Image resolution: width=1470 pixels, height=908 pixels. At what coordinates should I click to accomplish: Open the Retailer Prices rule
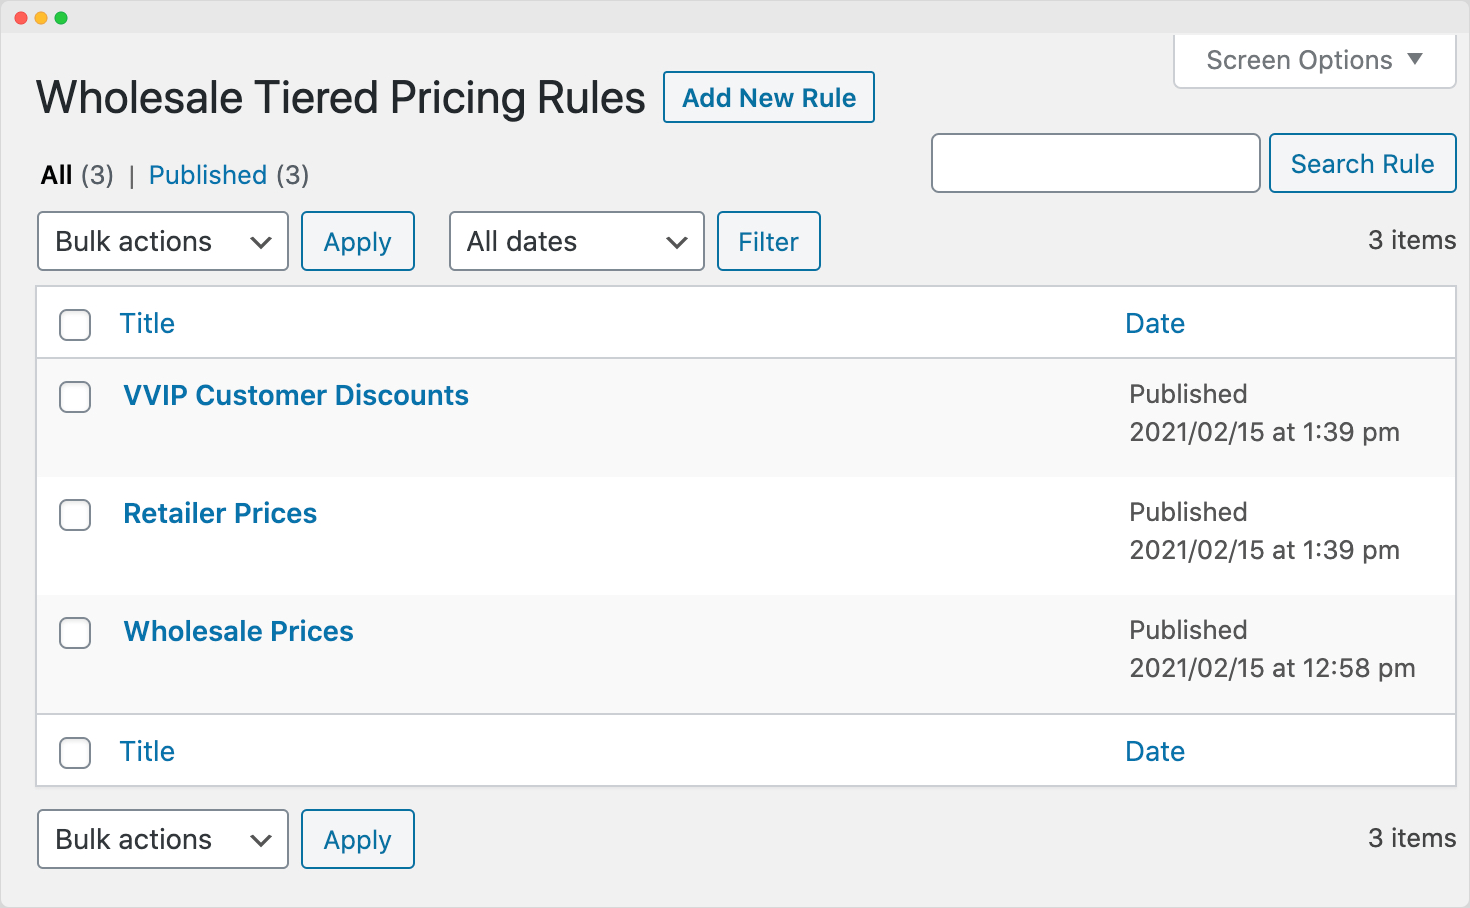220,513
